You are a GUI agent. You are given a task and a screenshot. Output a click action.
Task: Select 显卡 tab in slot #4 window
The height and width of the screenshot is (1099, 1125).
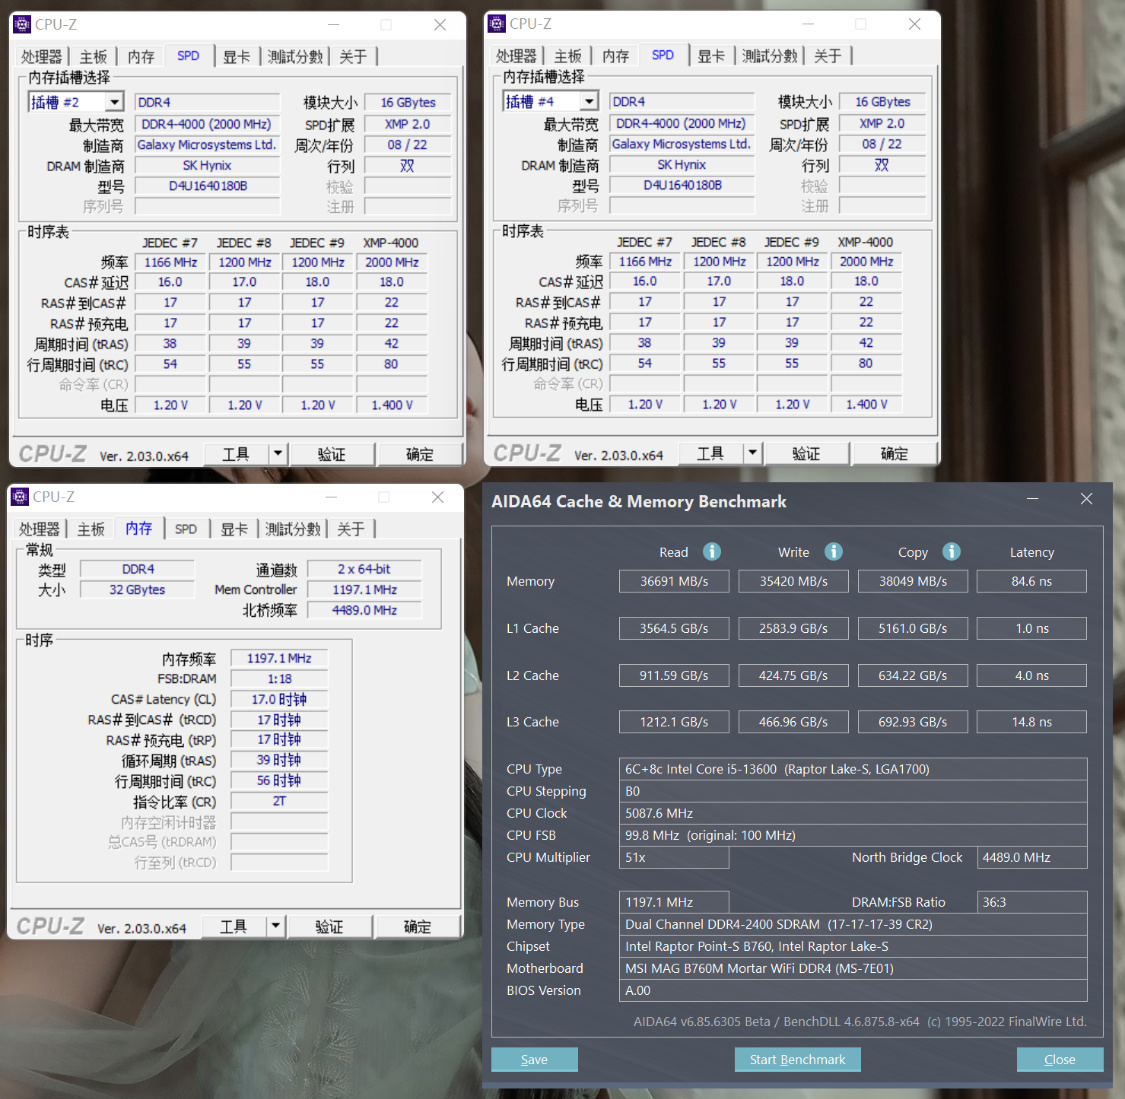point(711,56)
